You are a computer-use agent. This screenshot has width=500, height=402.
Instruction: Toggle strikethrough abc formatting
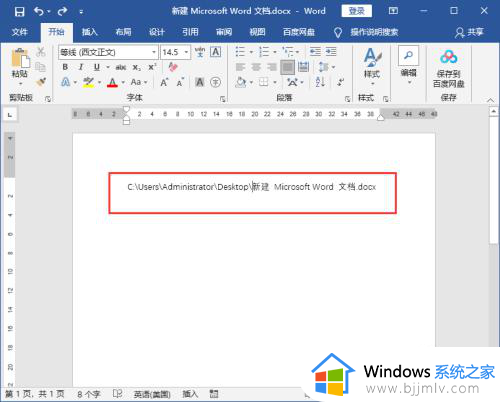click(121, 67)
